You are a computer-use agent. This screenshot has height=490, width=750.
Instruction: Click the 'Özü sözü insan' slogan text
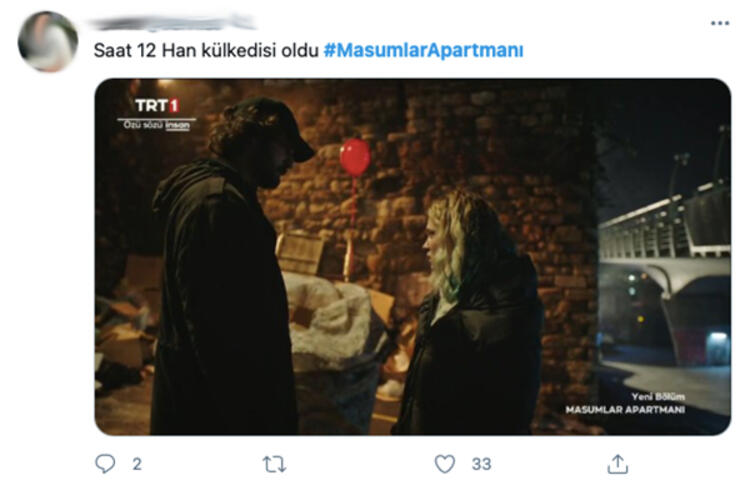pos(157,125)
